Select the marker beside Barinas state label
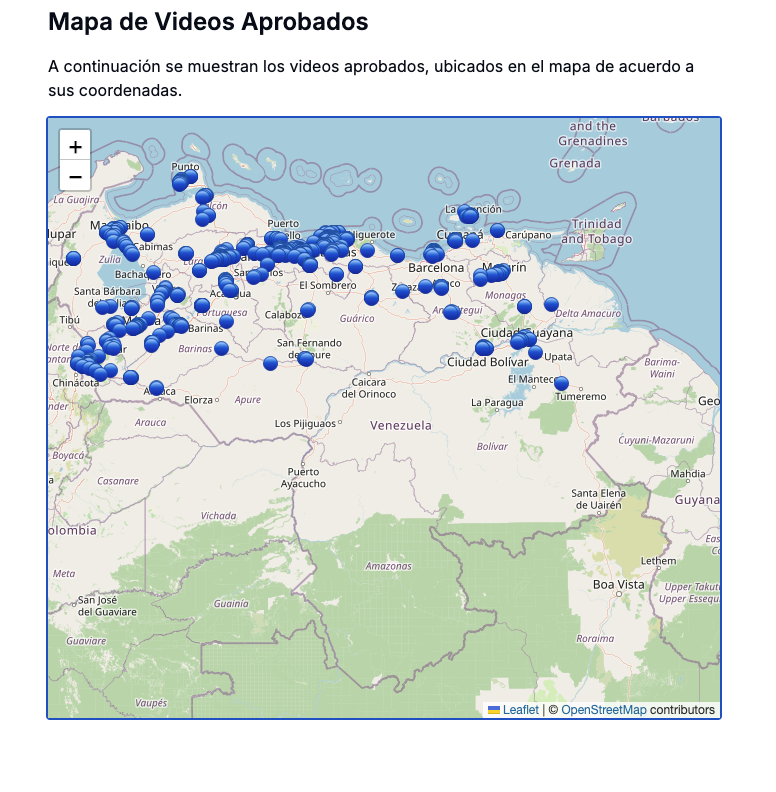 click(221, 348)
